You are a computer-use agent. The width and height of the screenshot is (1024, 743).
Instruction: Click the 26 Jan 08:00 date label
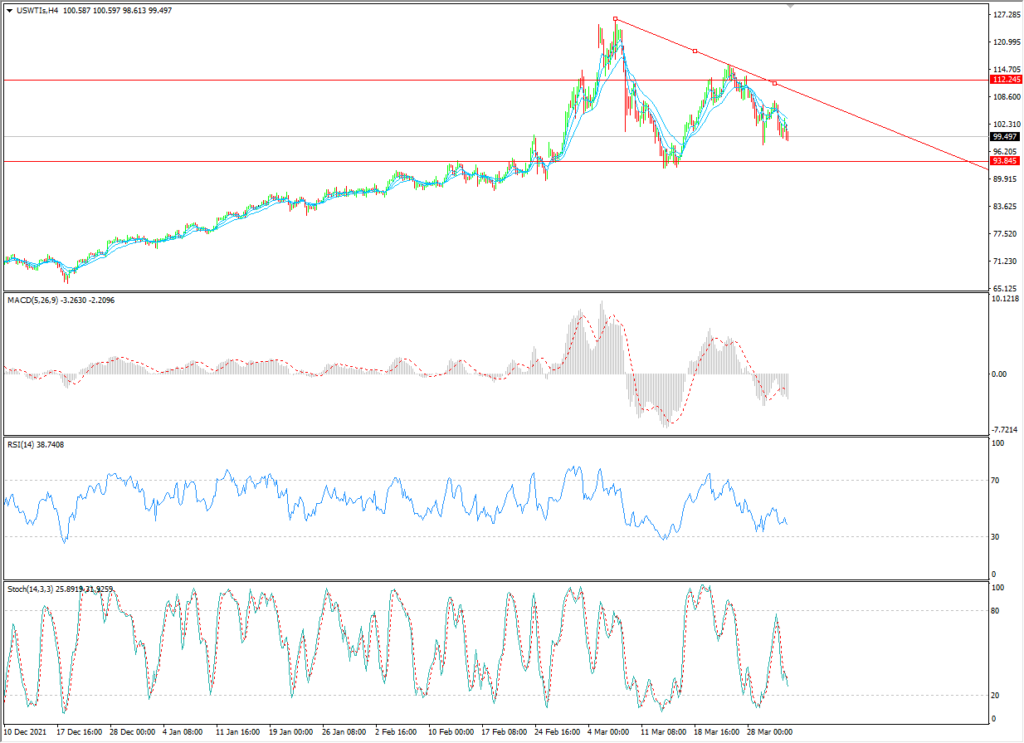pyautogui.click(x=344, y=732)
